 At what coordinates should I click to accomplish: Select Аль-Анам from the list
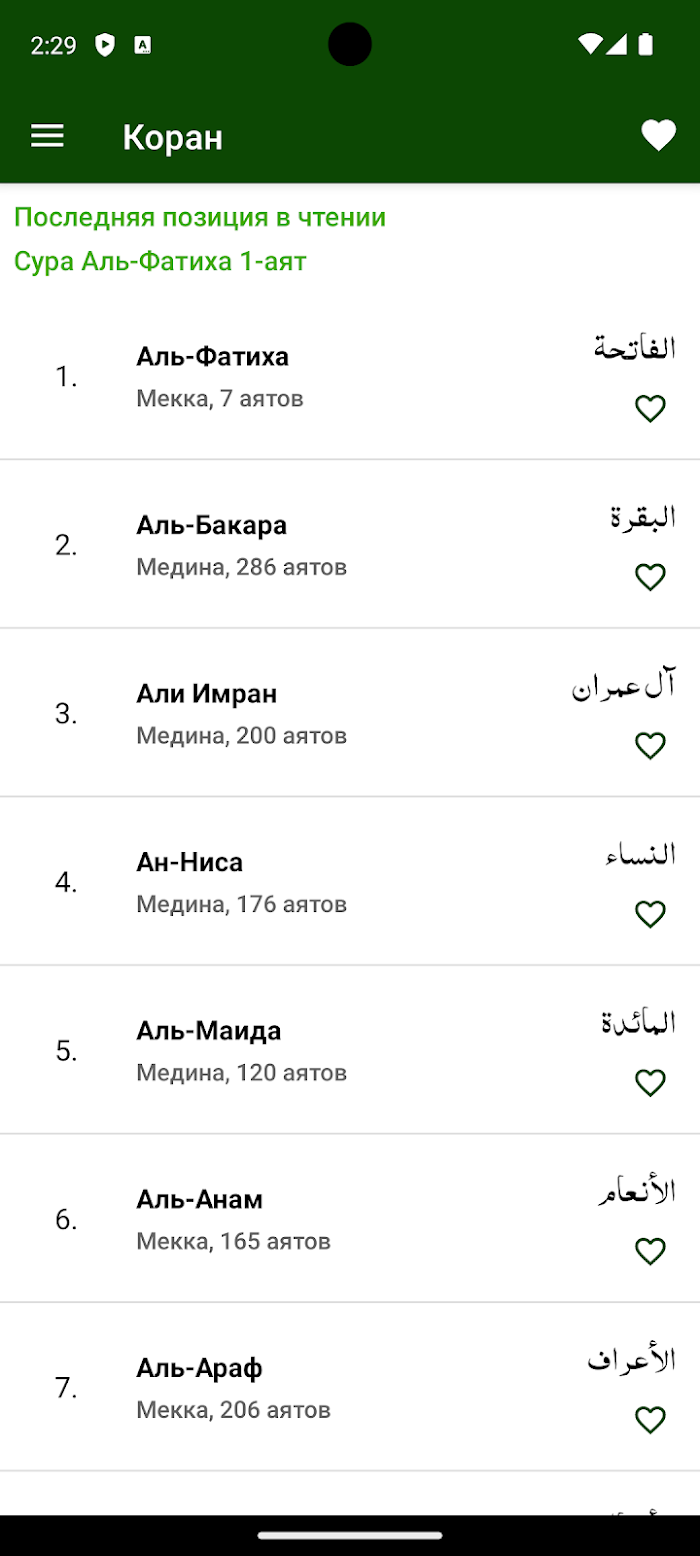point(350,1219)
